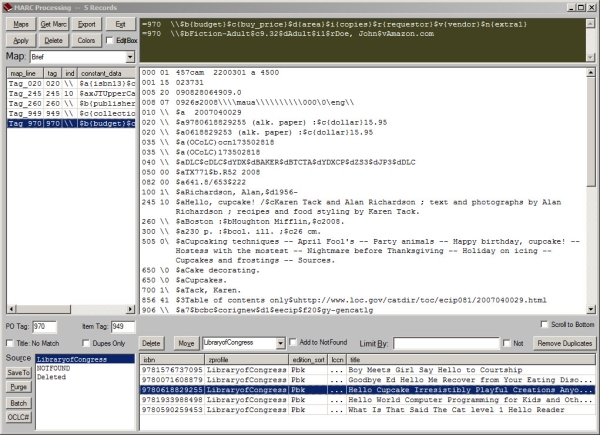
Task: Select the Tag_970 map row
Action: click(71, 123)
